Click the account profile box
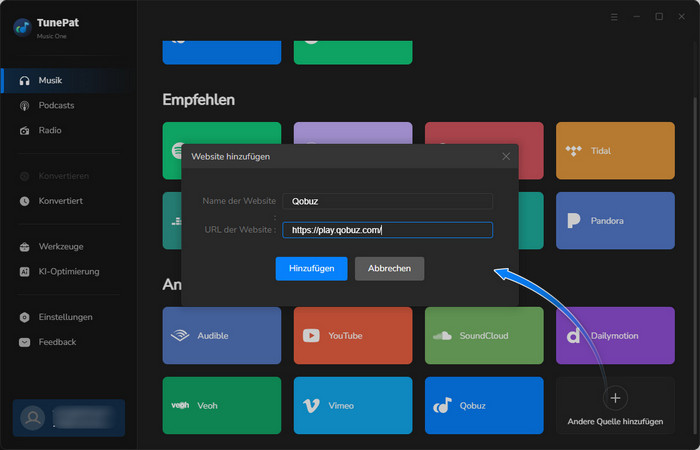Viewport: 700px width, 450px height. click(69, 418)
